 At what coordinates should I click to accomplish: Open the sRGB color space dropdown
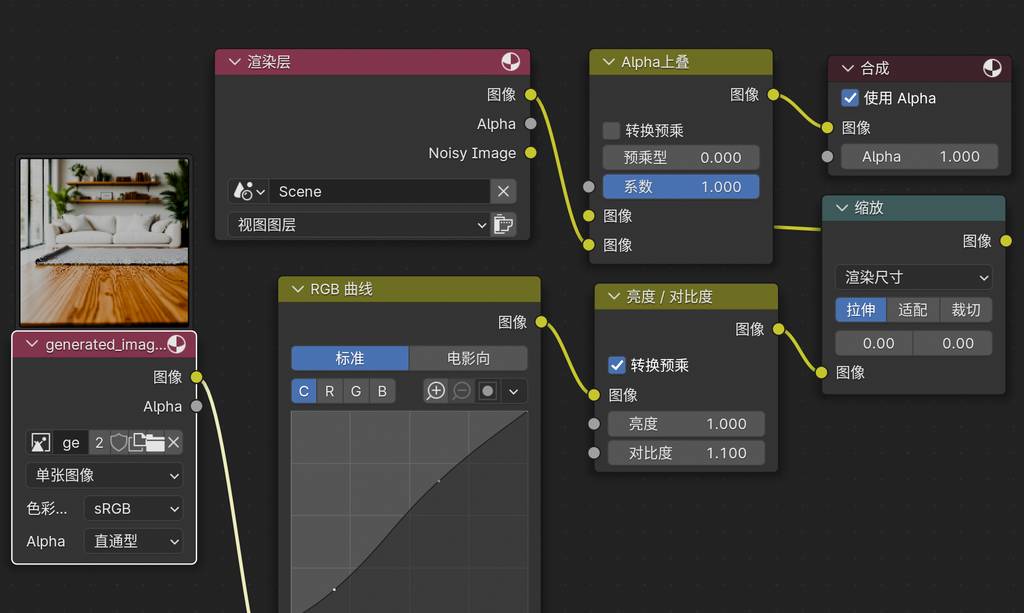[133, 508]
